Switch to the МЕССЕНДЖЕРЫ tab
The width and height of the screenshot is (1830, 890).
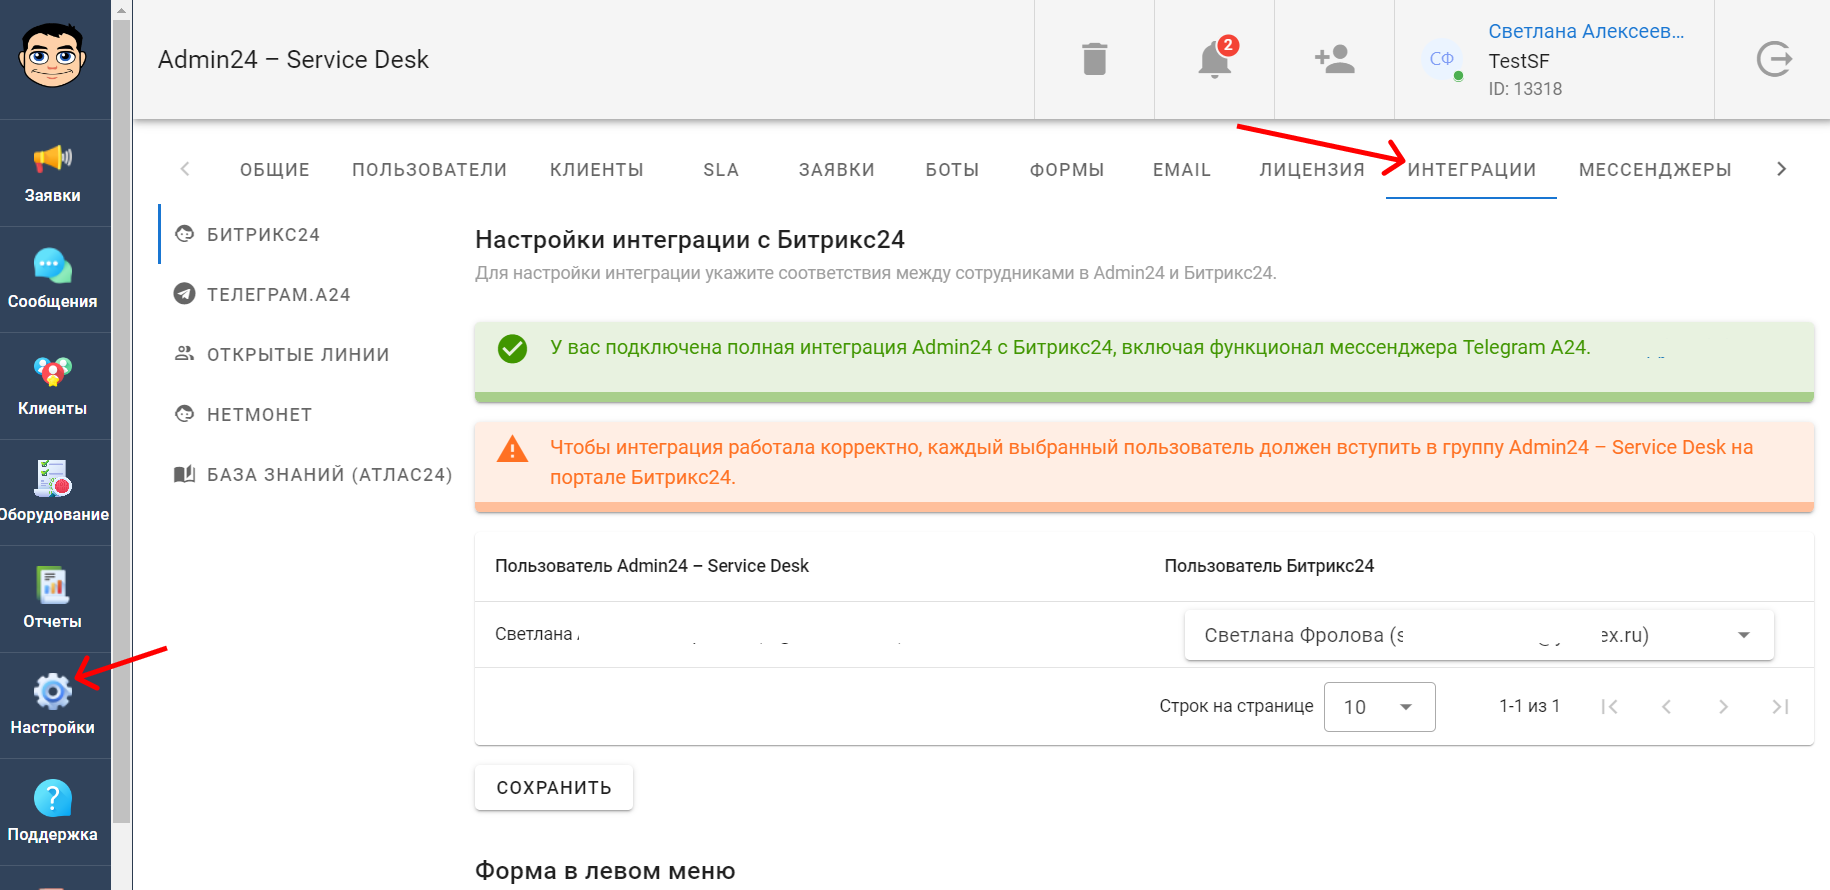[1655, 170]
